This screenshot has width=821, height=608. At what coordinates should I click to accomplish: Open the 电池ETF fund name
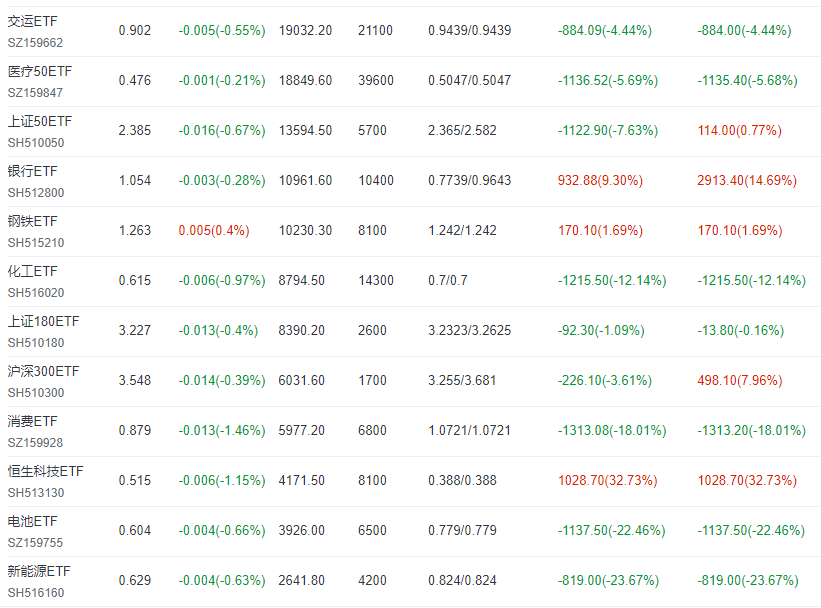pyautogui.click(x=32, y=522)
